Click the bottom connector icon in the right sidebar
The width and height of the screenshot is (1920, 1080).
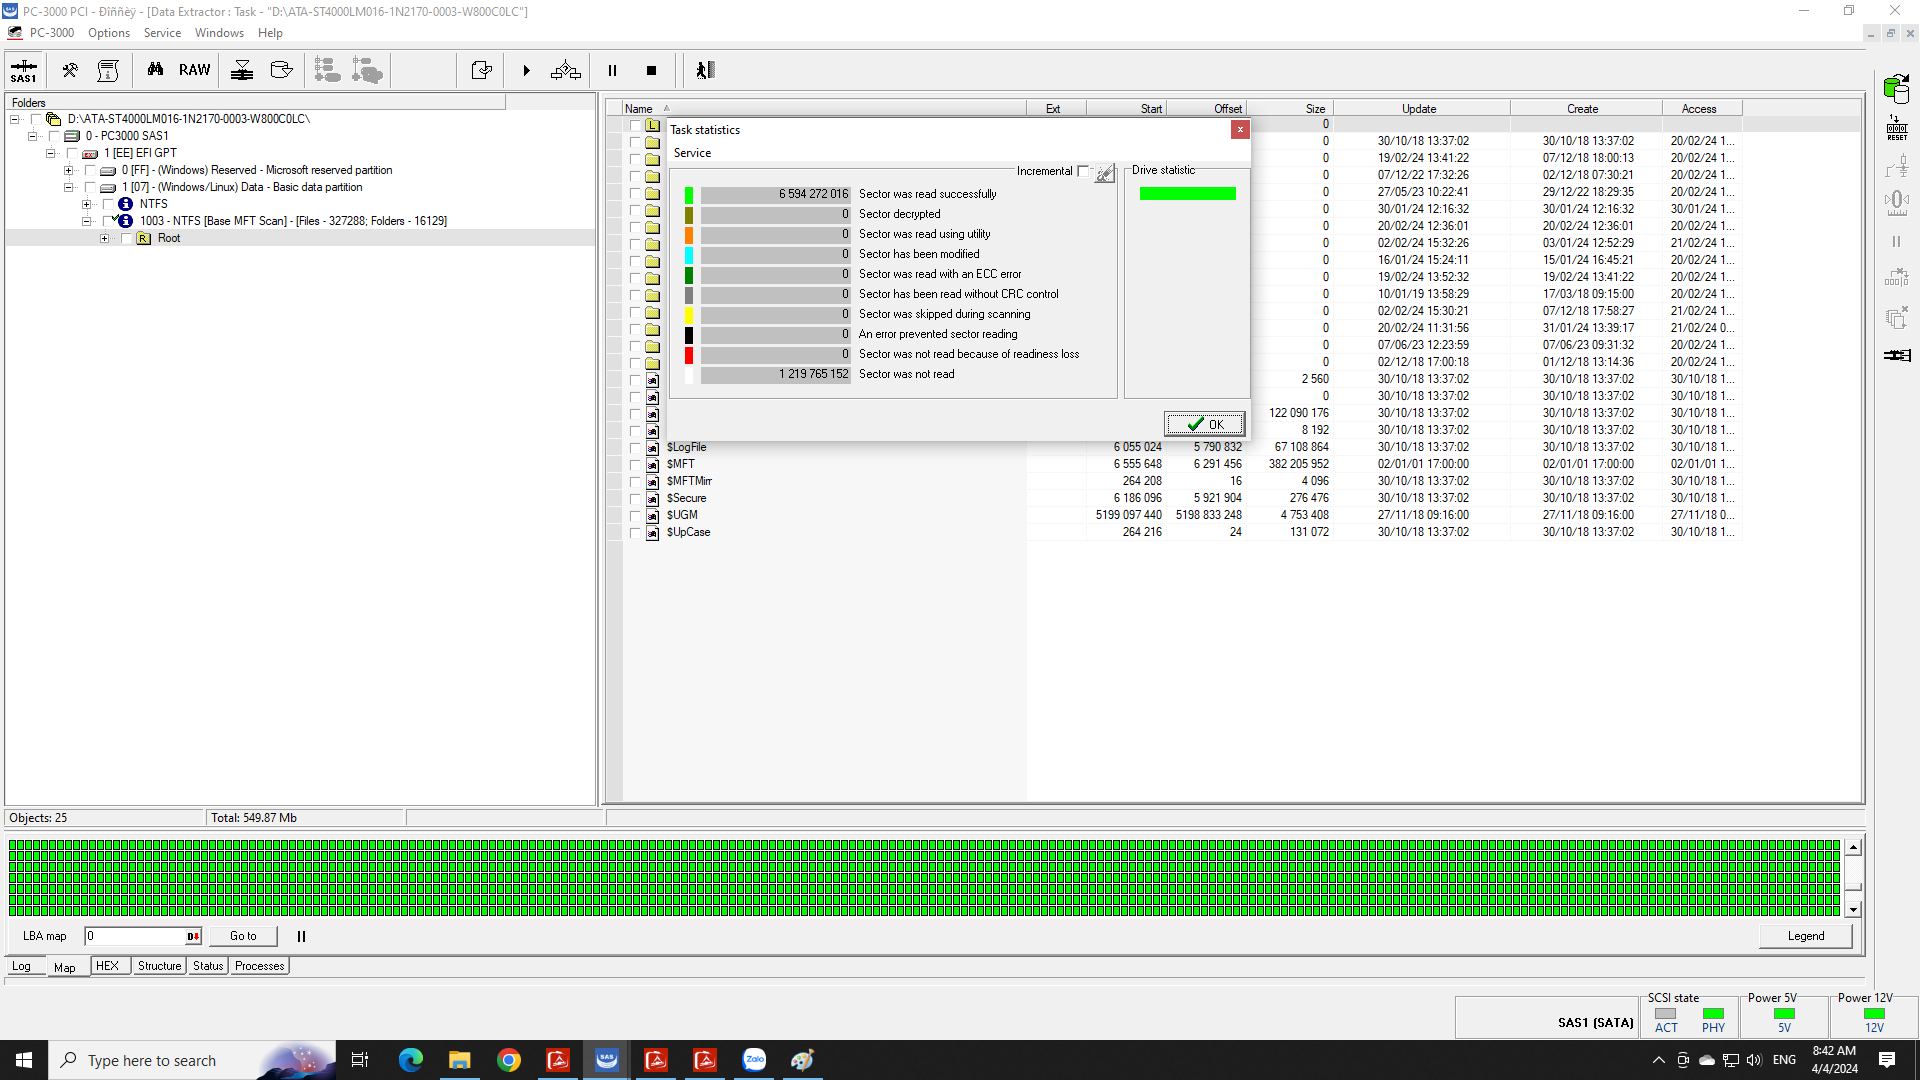[1897, 355]
